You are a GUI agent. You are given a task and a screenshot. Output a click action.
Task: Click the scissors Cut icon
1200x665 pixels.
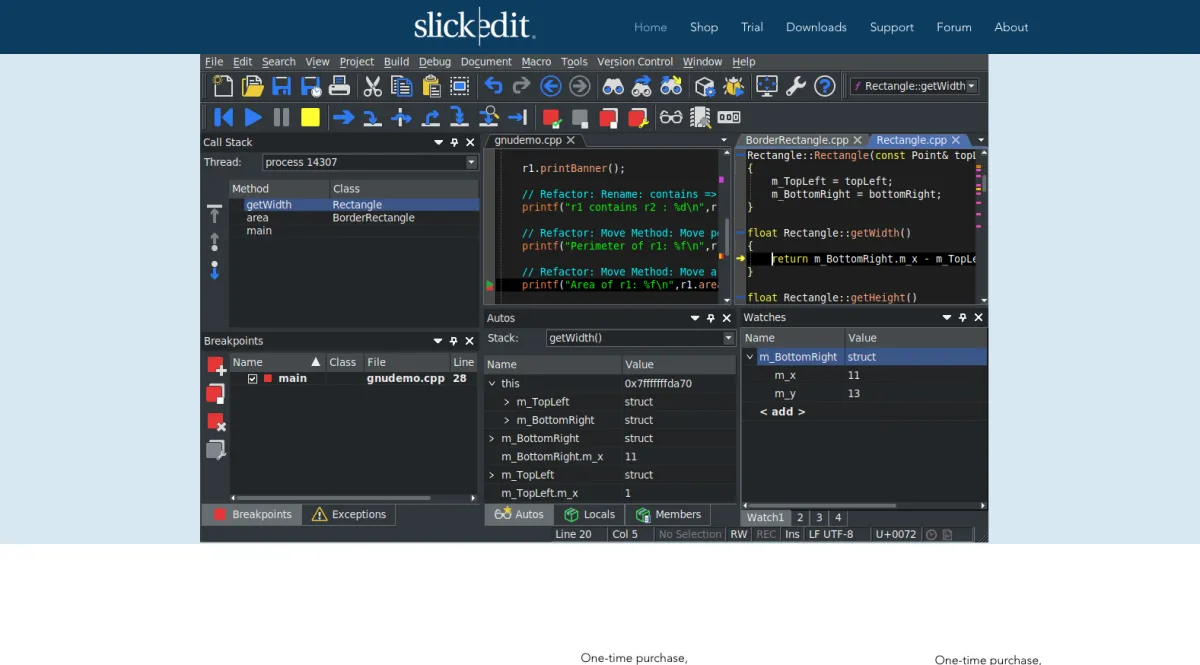(372, 86)
